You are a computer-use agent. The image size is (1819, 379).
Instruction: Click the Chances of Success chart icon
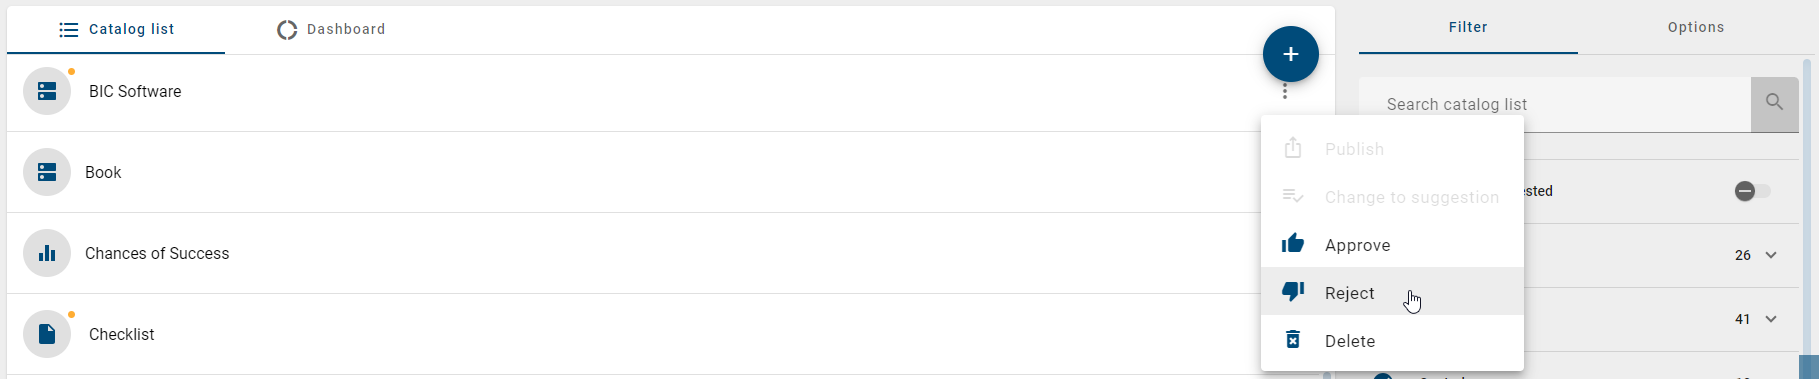click(x=47, y=253)
